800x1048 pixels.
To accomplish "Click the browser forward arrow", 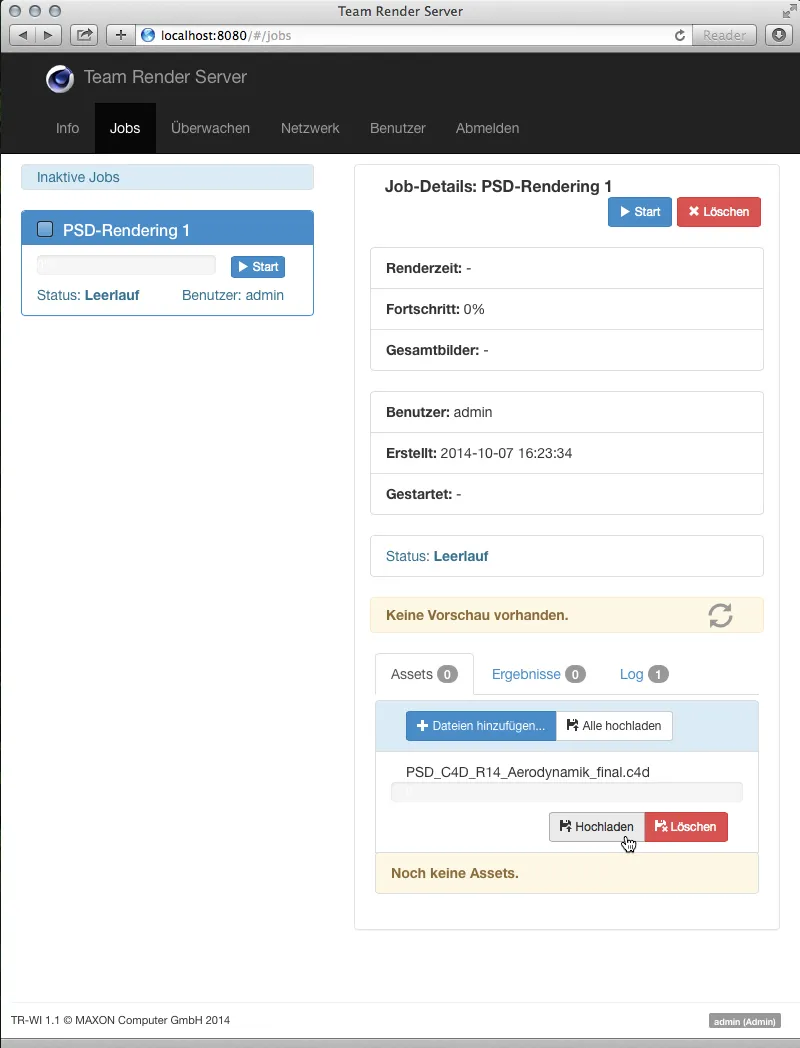I will tap(46, 34).
